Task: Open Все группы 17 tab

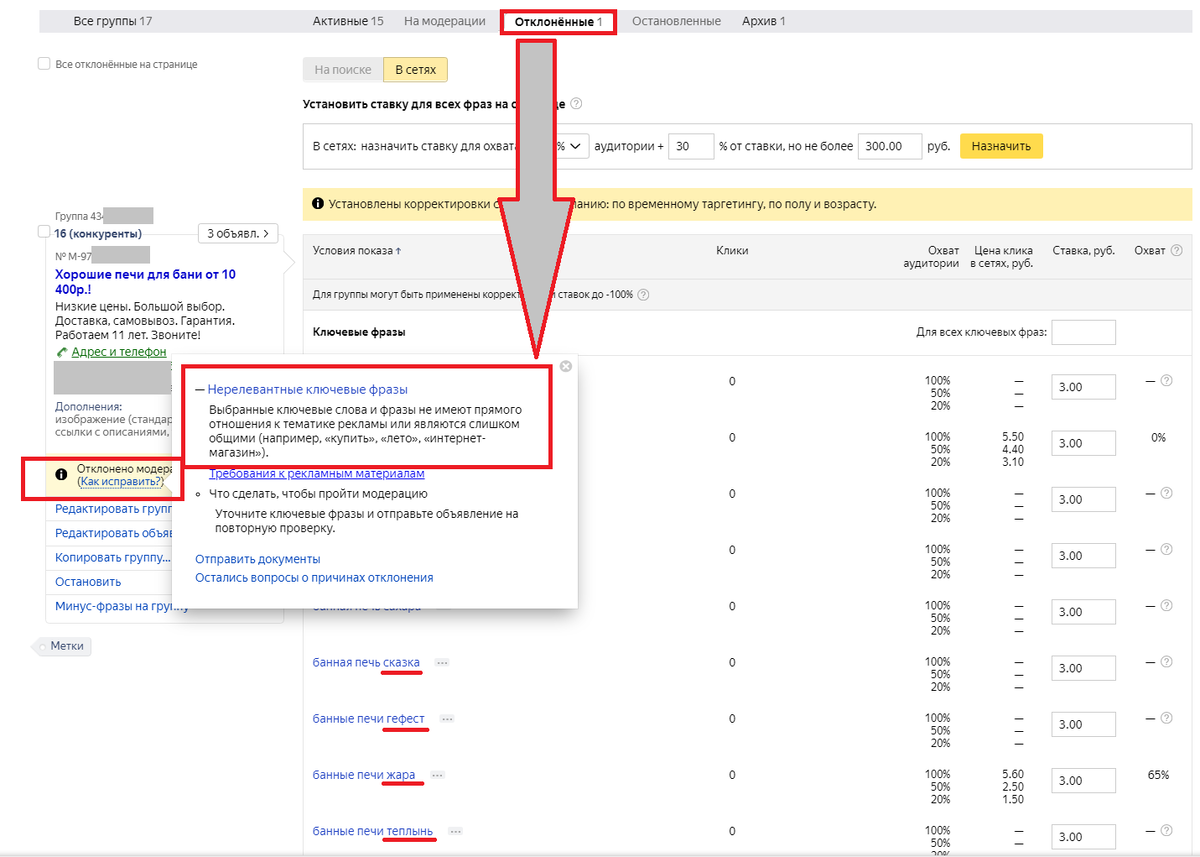Action: pyautogui.click(x=113, y=21)
